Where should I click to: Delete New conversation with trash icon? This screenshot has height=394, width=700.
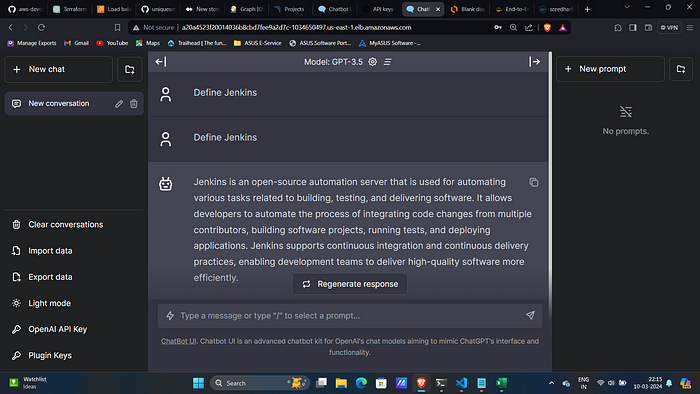tap(133, 104)
